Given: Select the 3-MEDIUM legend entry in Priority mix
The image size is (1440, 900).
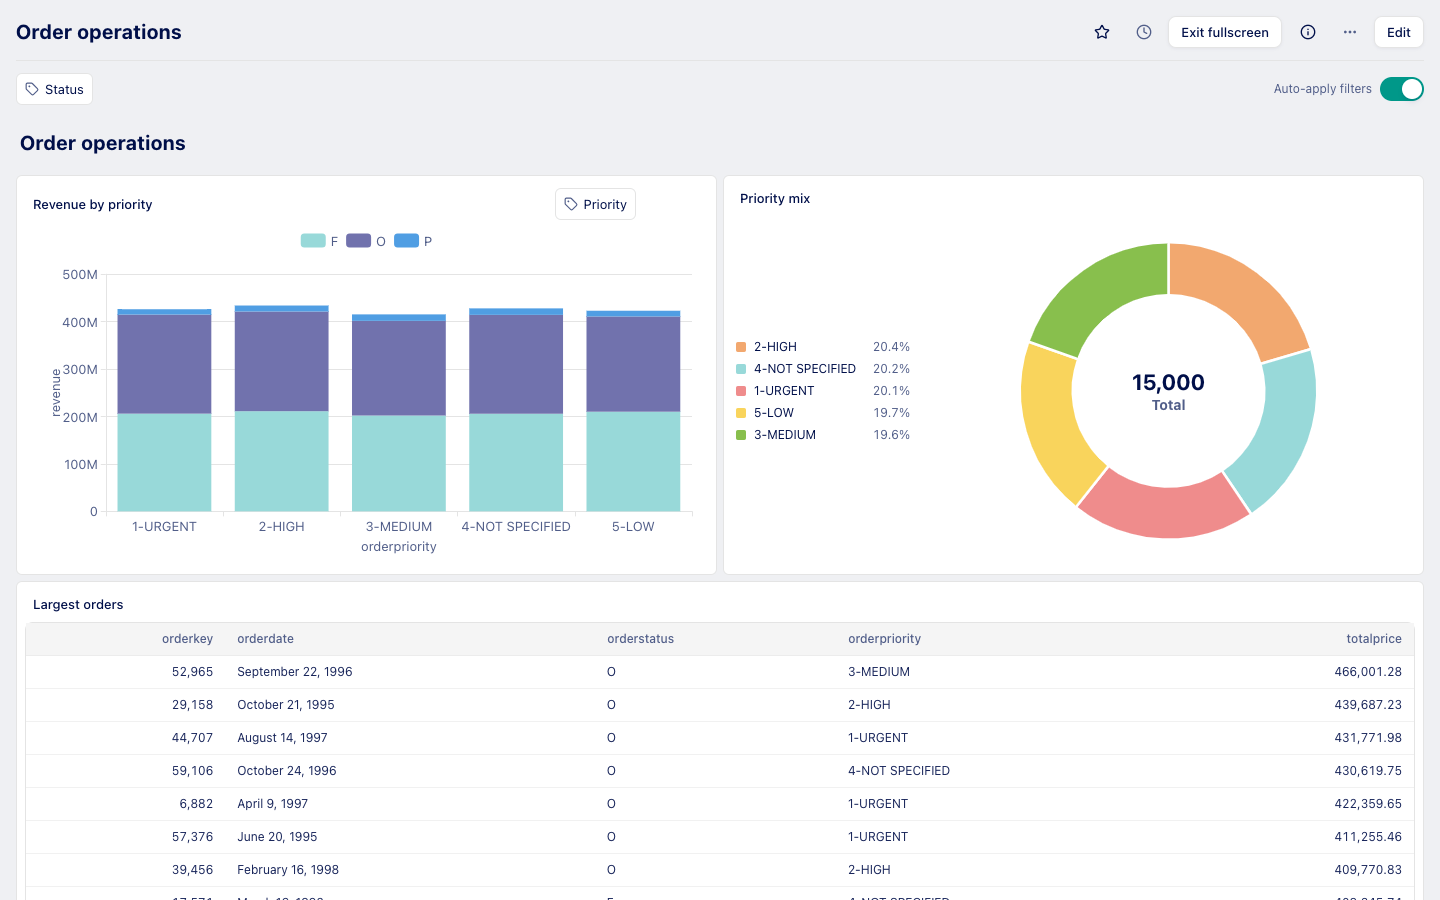Looking at the screenshot, I should point(823,435).
